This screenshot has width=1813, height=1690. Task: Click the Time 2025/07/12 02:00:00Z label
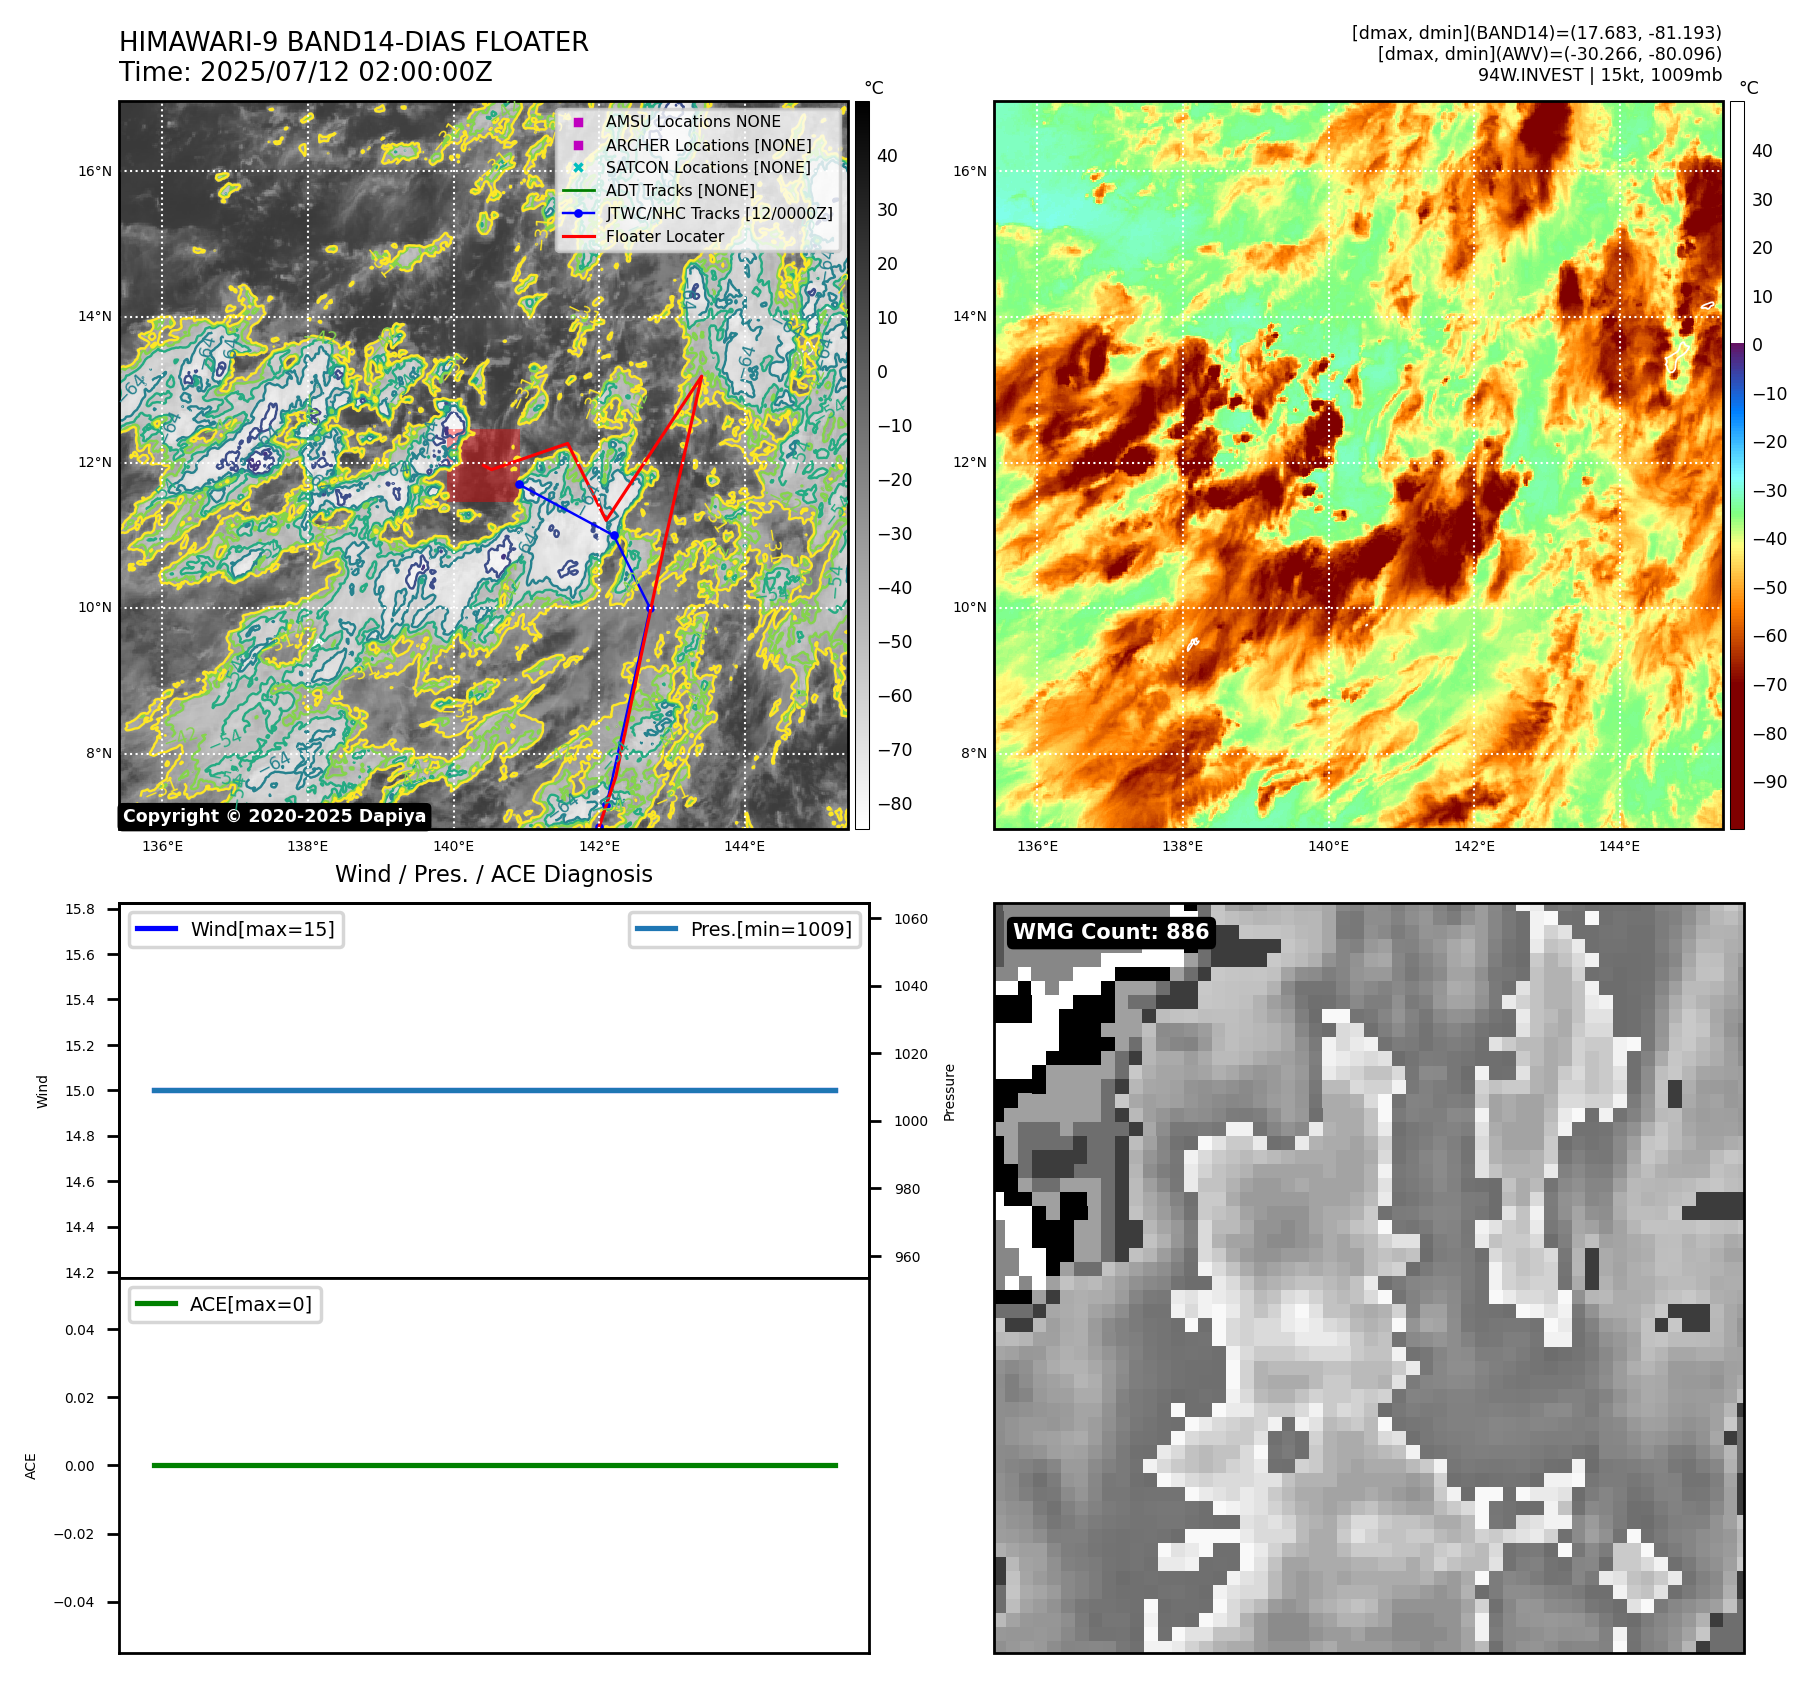pos(306,73)
